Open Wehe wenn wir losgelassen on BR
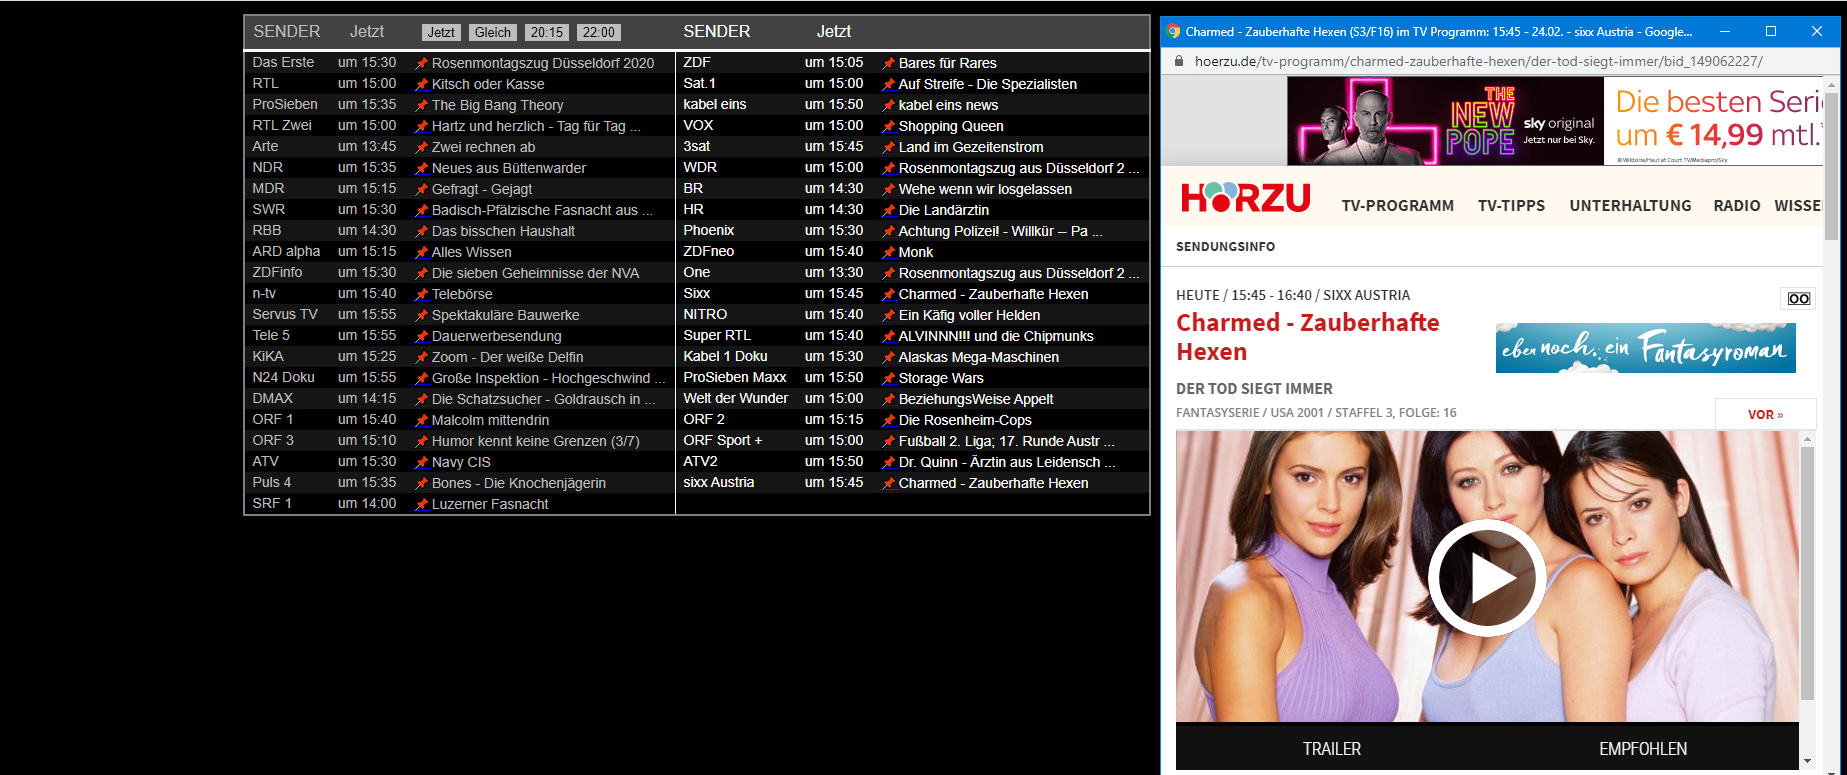This screenshot has width=1847, height=775. pos(985,189)
